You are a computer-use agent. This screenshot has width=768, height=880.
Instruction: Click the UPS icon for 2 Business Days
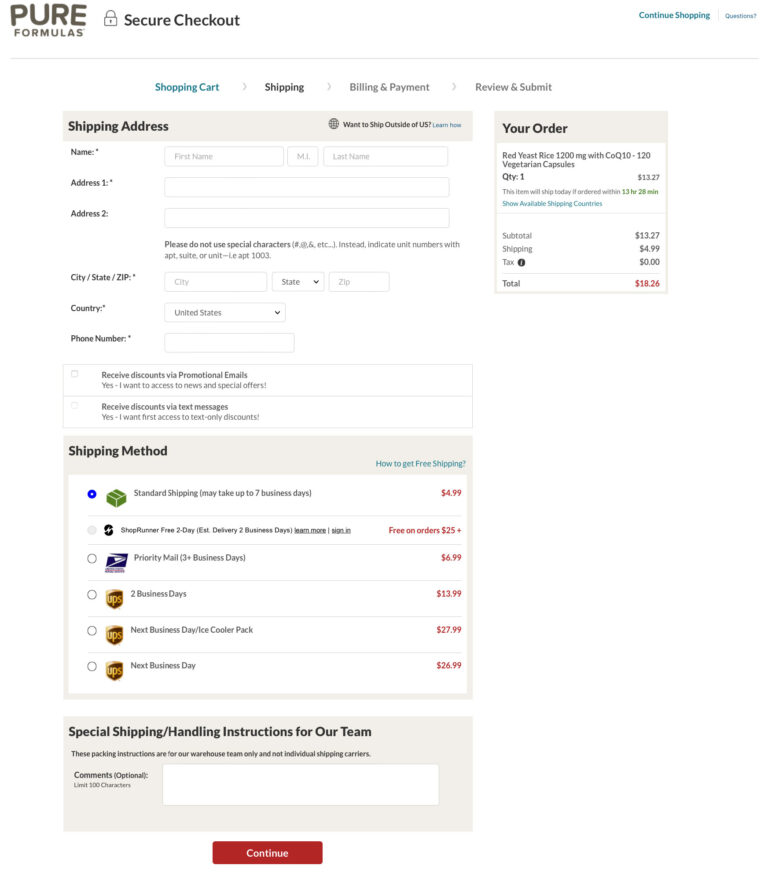114,598
